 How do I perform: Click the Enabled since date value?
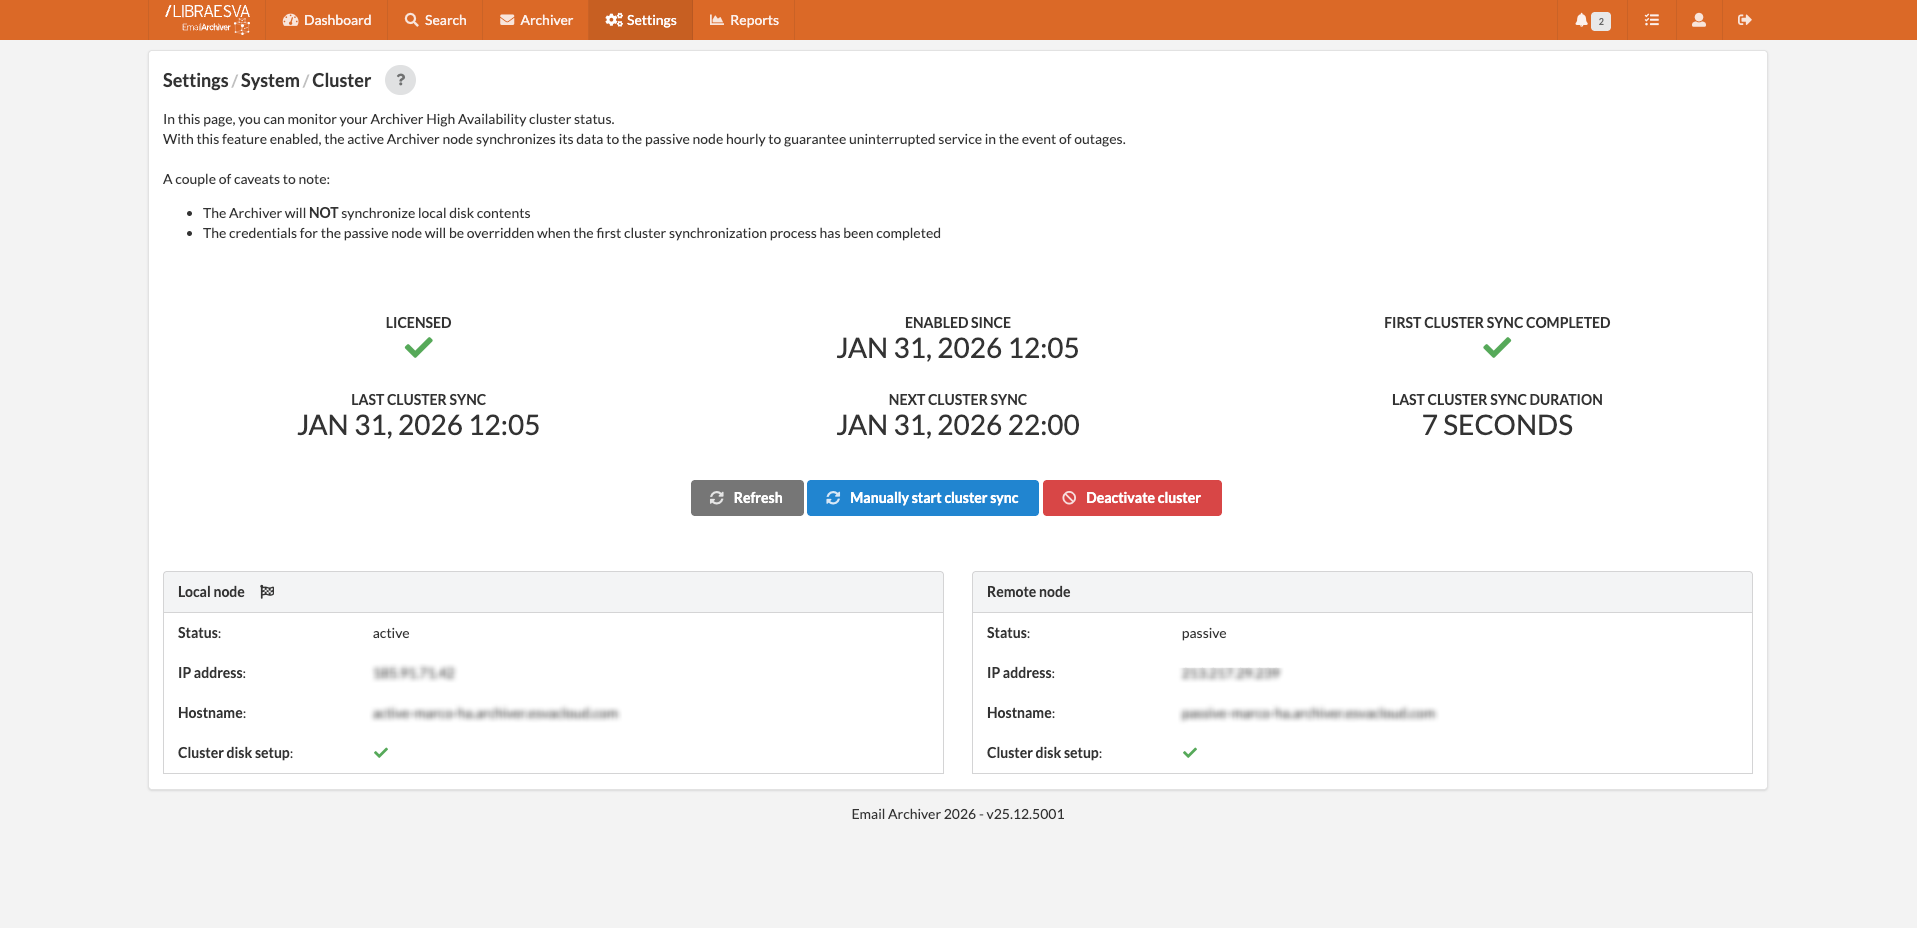(958, 348)
